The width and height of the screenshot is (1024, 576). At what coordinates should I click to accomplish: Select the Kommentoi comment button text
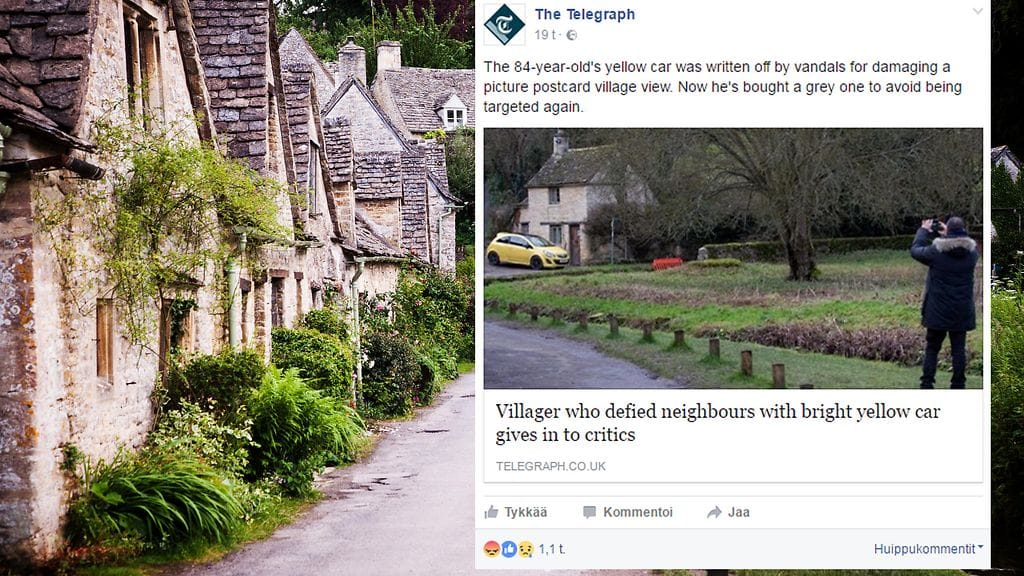coord(637,512)
